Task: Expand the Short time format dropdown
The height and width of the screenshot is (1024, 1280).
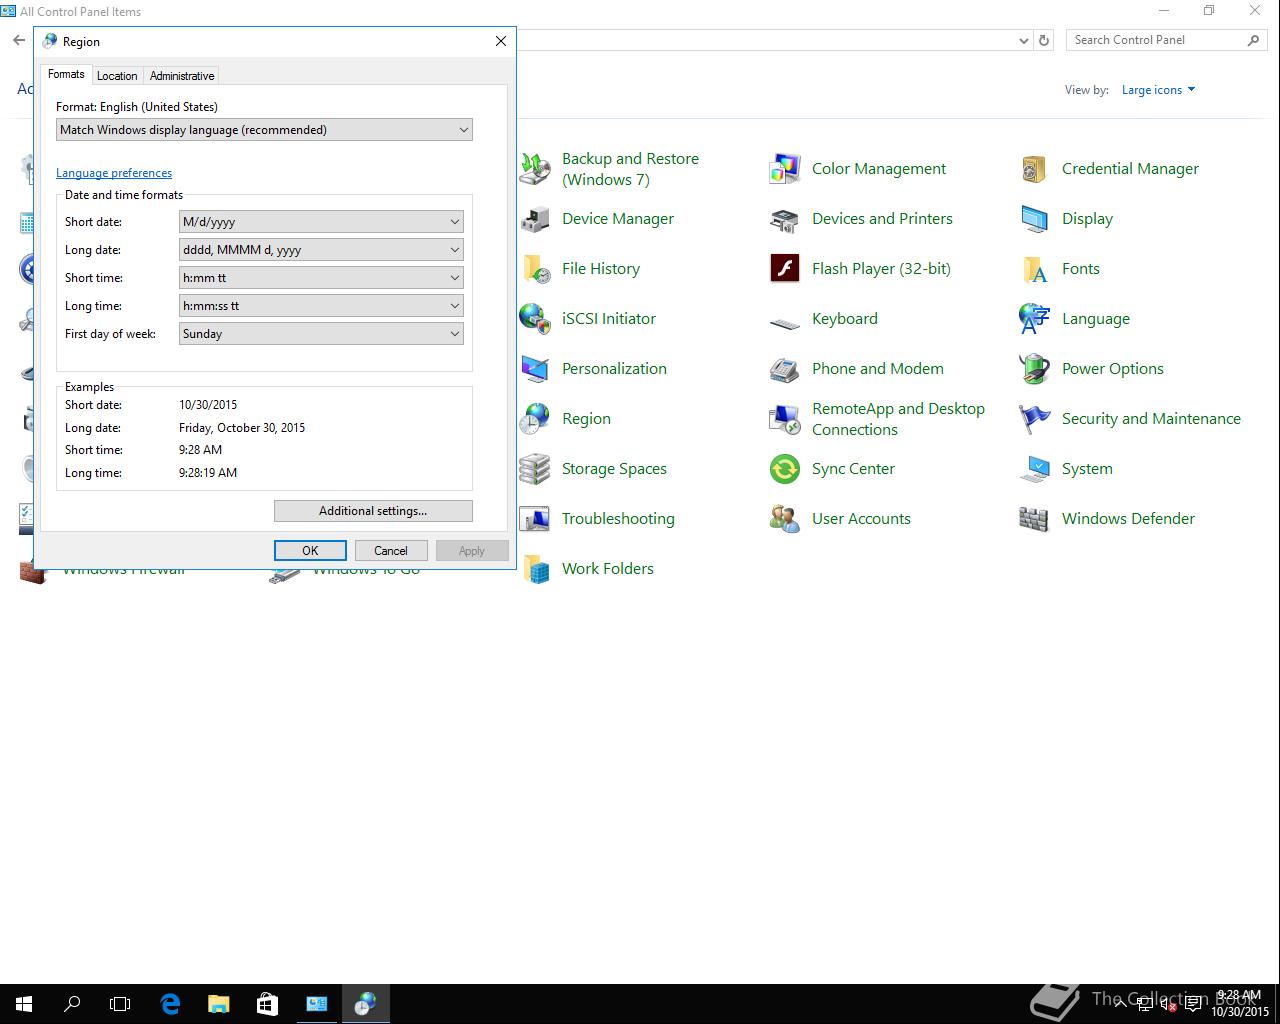Action: (321, 278)
